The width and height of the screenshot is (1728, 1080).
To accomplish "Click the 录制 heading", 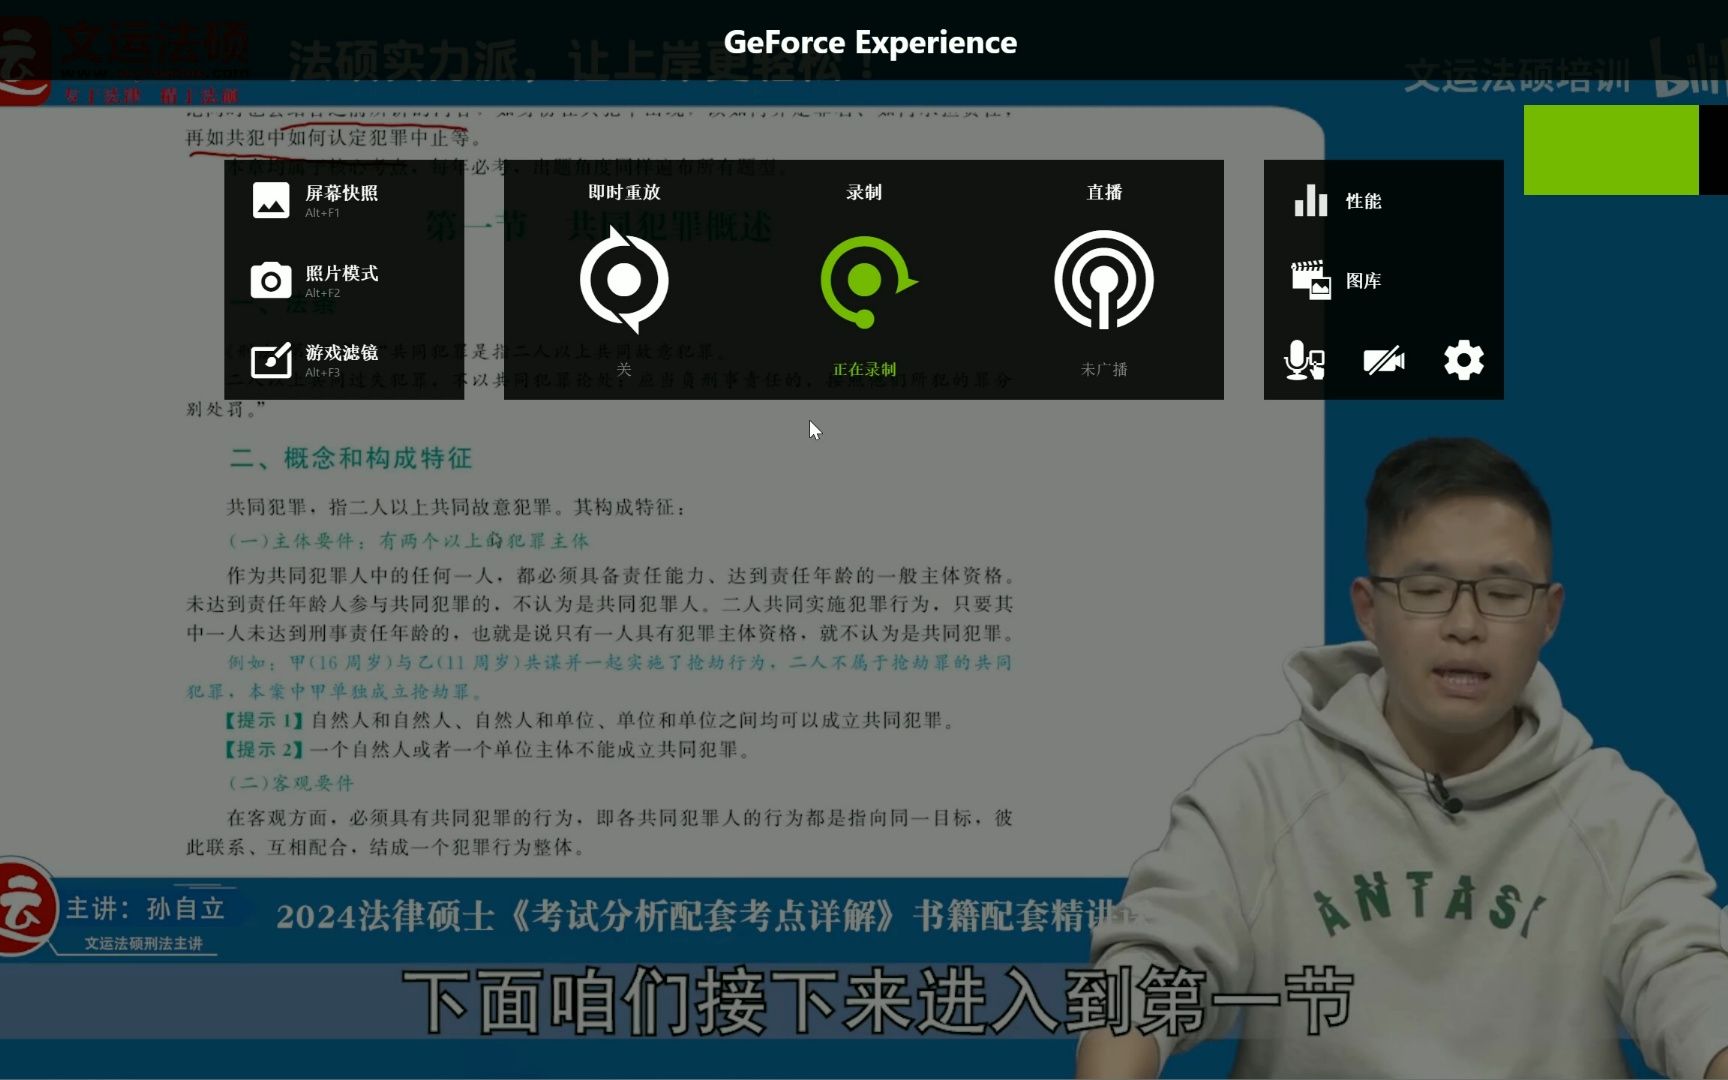I will pyautogui.click(x=864, y=192).
